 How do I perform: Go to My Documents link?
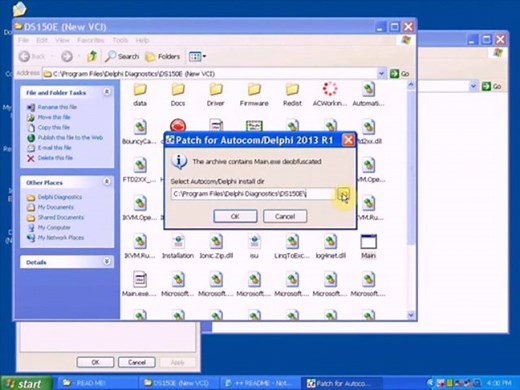55,207
